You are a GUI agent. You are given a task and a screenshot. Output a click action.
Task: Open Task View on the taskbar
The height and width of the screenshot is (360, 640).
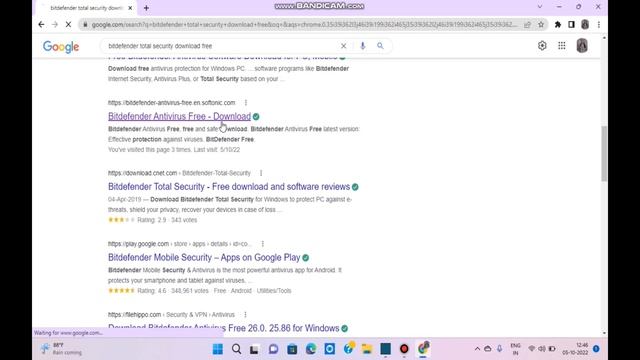[x=254, y=349]
